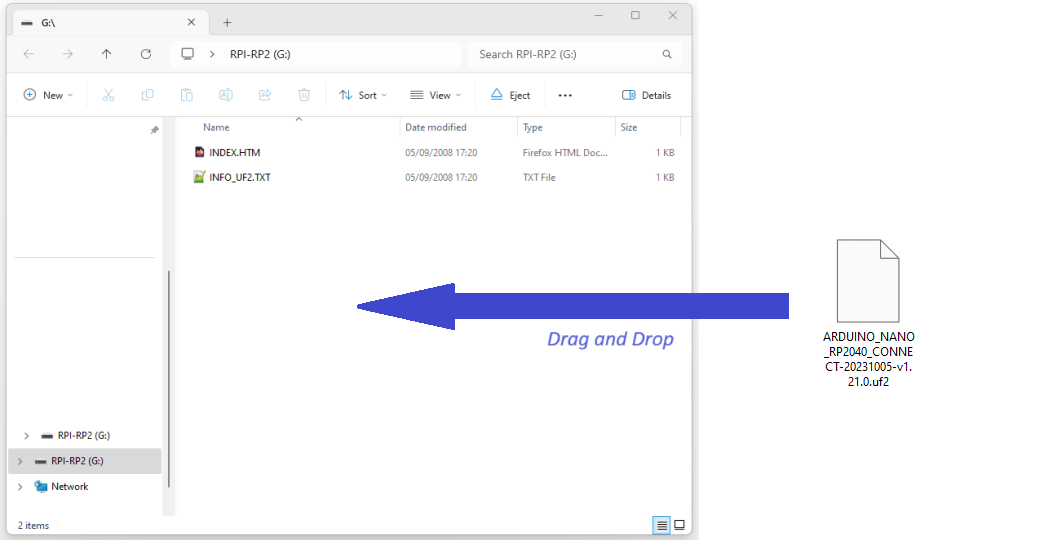The width and height of the screenshot is (1053, 546).
Task: Select the INFO_UF2.TXT file
Action: click(x=240, y=178)
